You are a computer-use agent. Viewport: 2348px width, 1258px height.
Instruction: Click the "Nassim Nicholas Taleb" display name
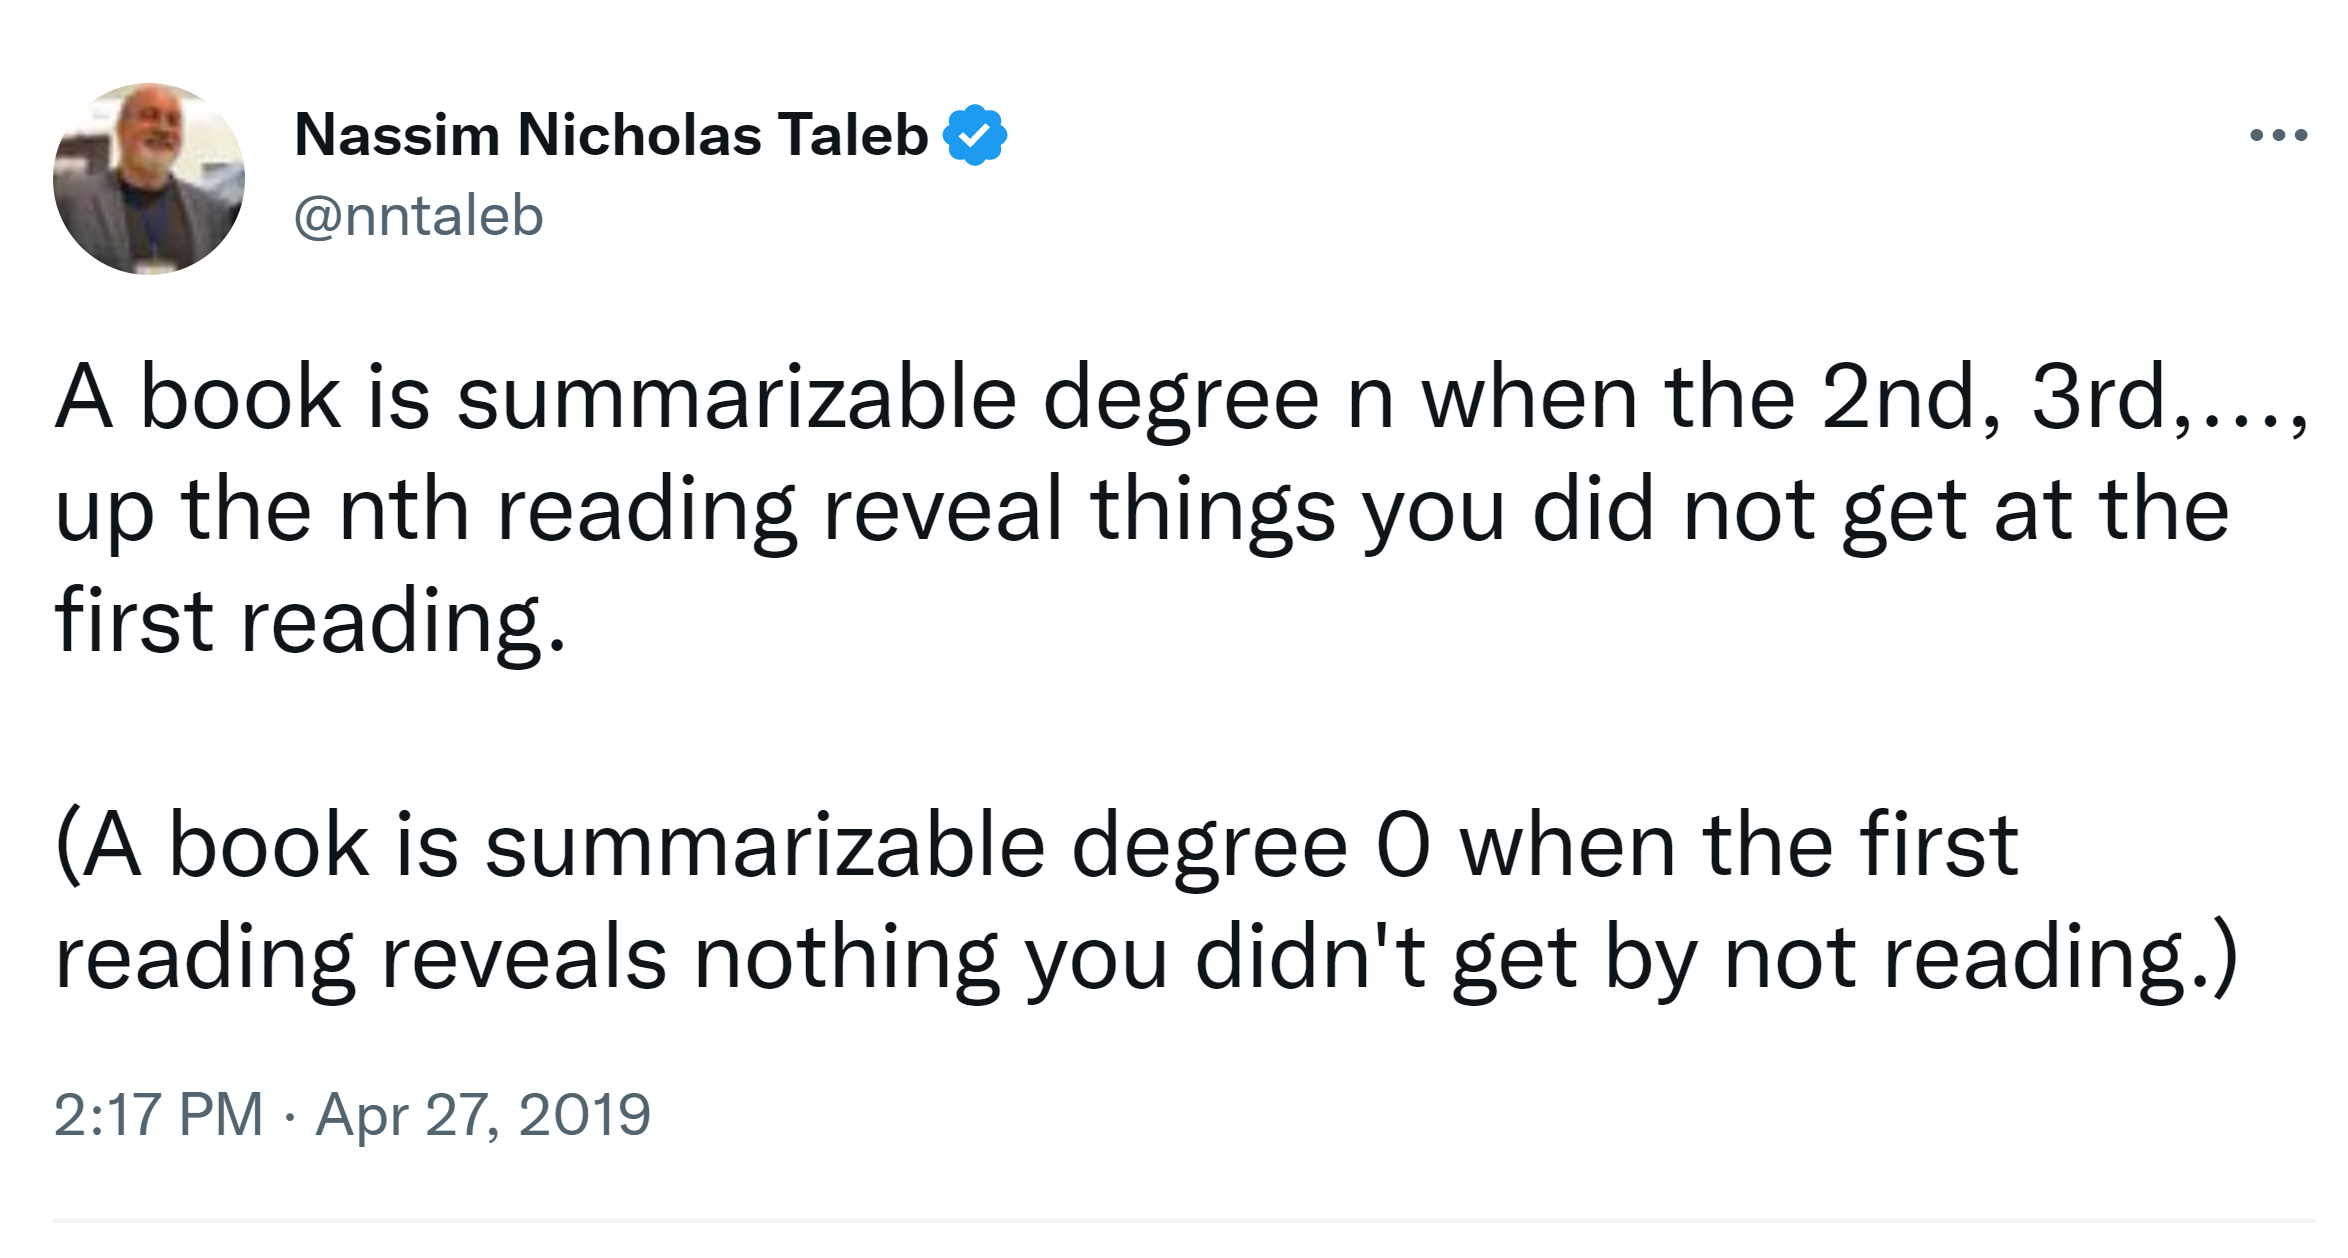pyautogui.click(x=610, y=135)
